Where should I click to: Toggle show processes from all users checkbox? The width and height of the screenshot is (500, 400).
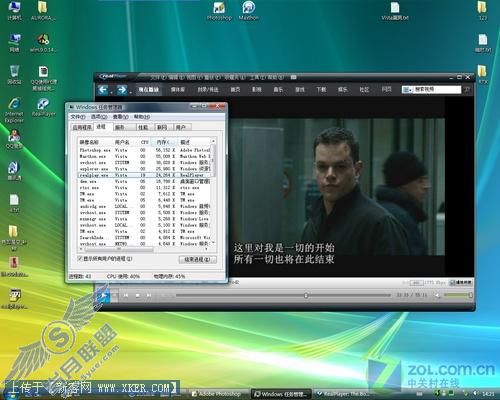(x=80, y=259)
